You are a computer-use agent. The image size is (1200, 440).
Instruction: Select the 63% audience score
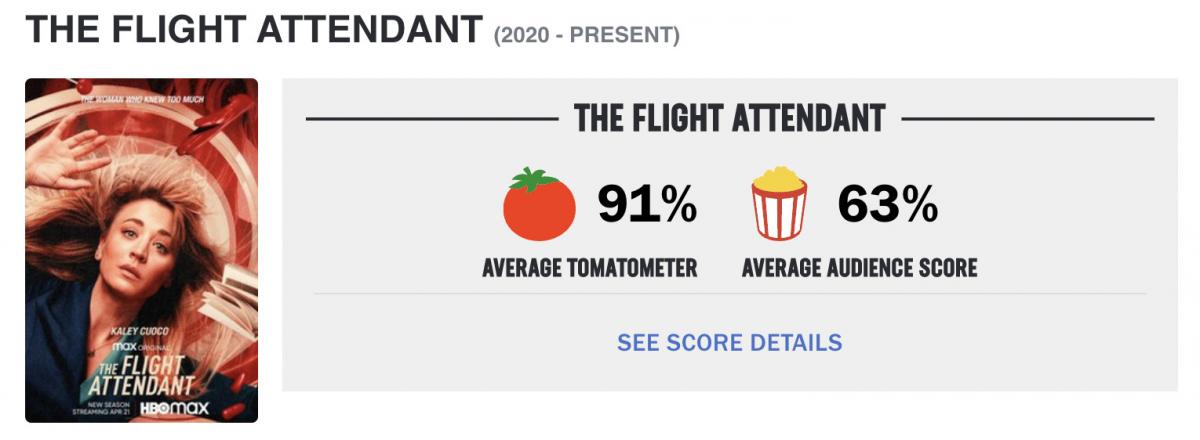coord(888,205)
